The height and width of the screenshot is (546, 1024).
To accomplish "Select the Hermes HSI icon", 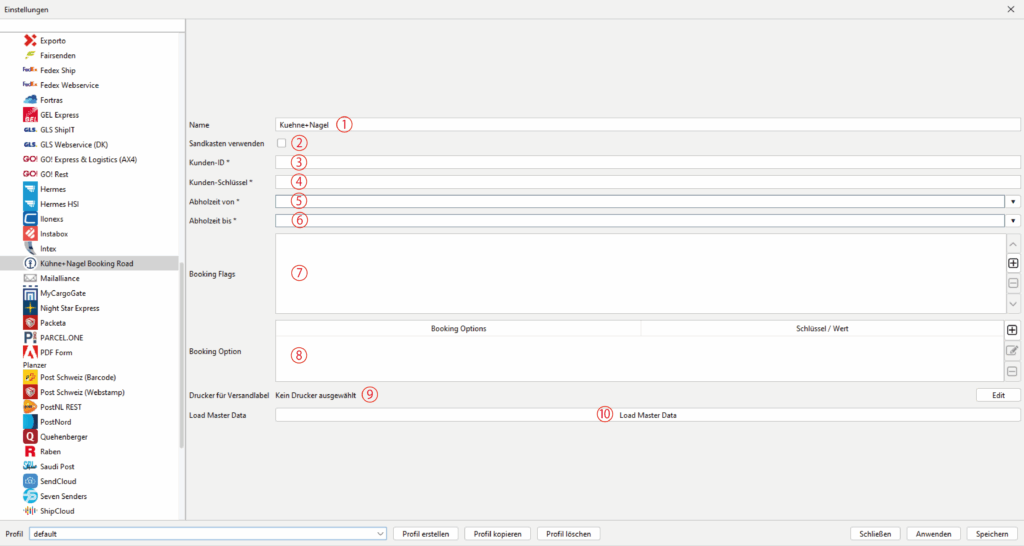I will (x=30, y=204).
